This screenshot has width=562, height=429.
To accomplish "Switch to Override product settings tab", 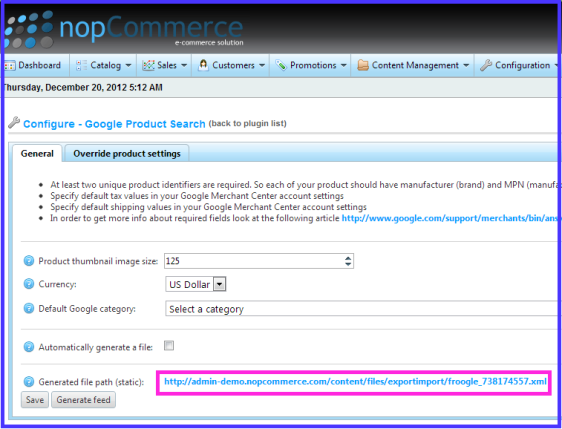I will point(127,153).
